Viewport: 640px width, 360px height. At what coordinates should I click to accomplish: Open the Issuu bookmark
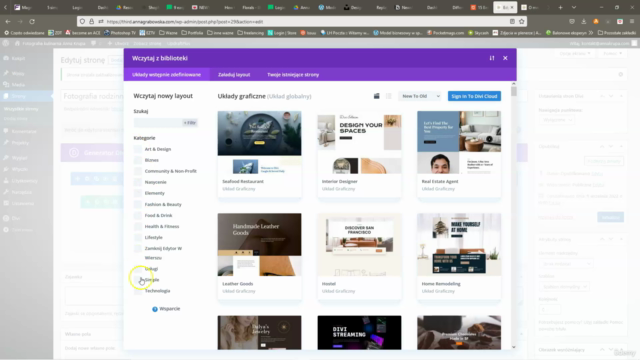point(308,33)
